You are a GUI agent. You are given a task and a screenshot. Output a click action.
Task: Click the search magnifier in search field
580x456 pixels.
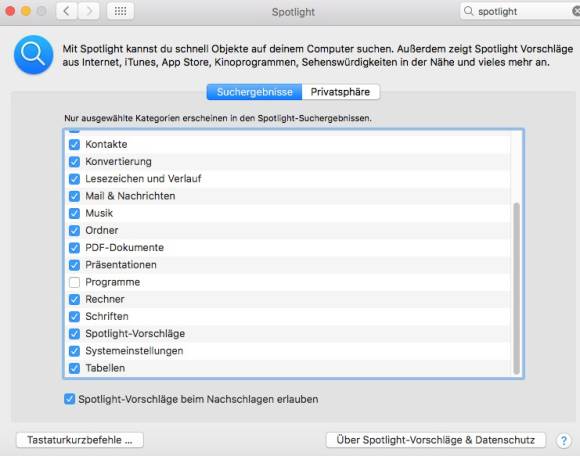click(x=468, y=11)
